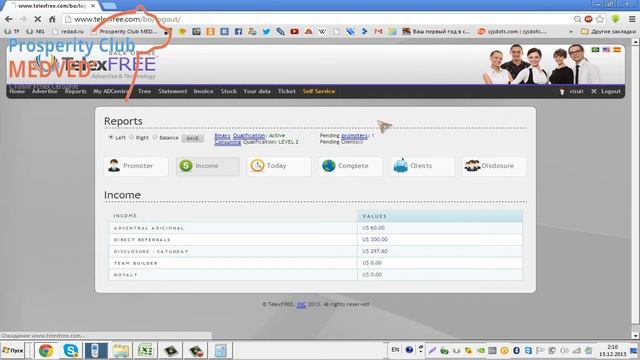
Task: Click the US 300.00 direct referrals value
Action: [375, 240]
